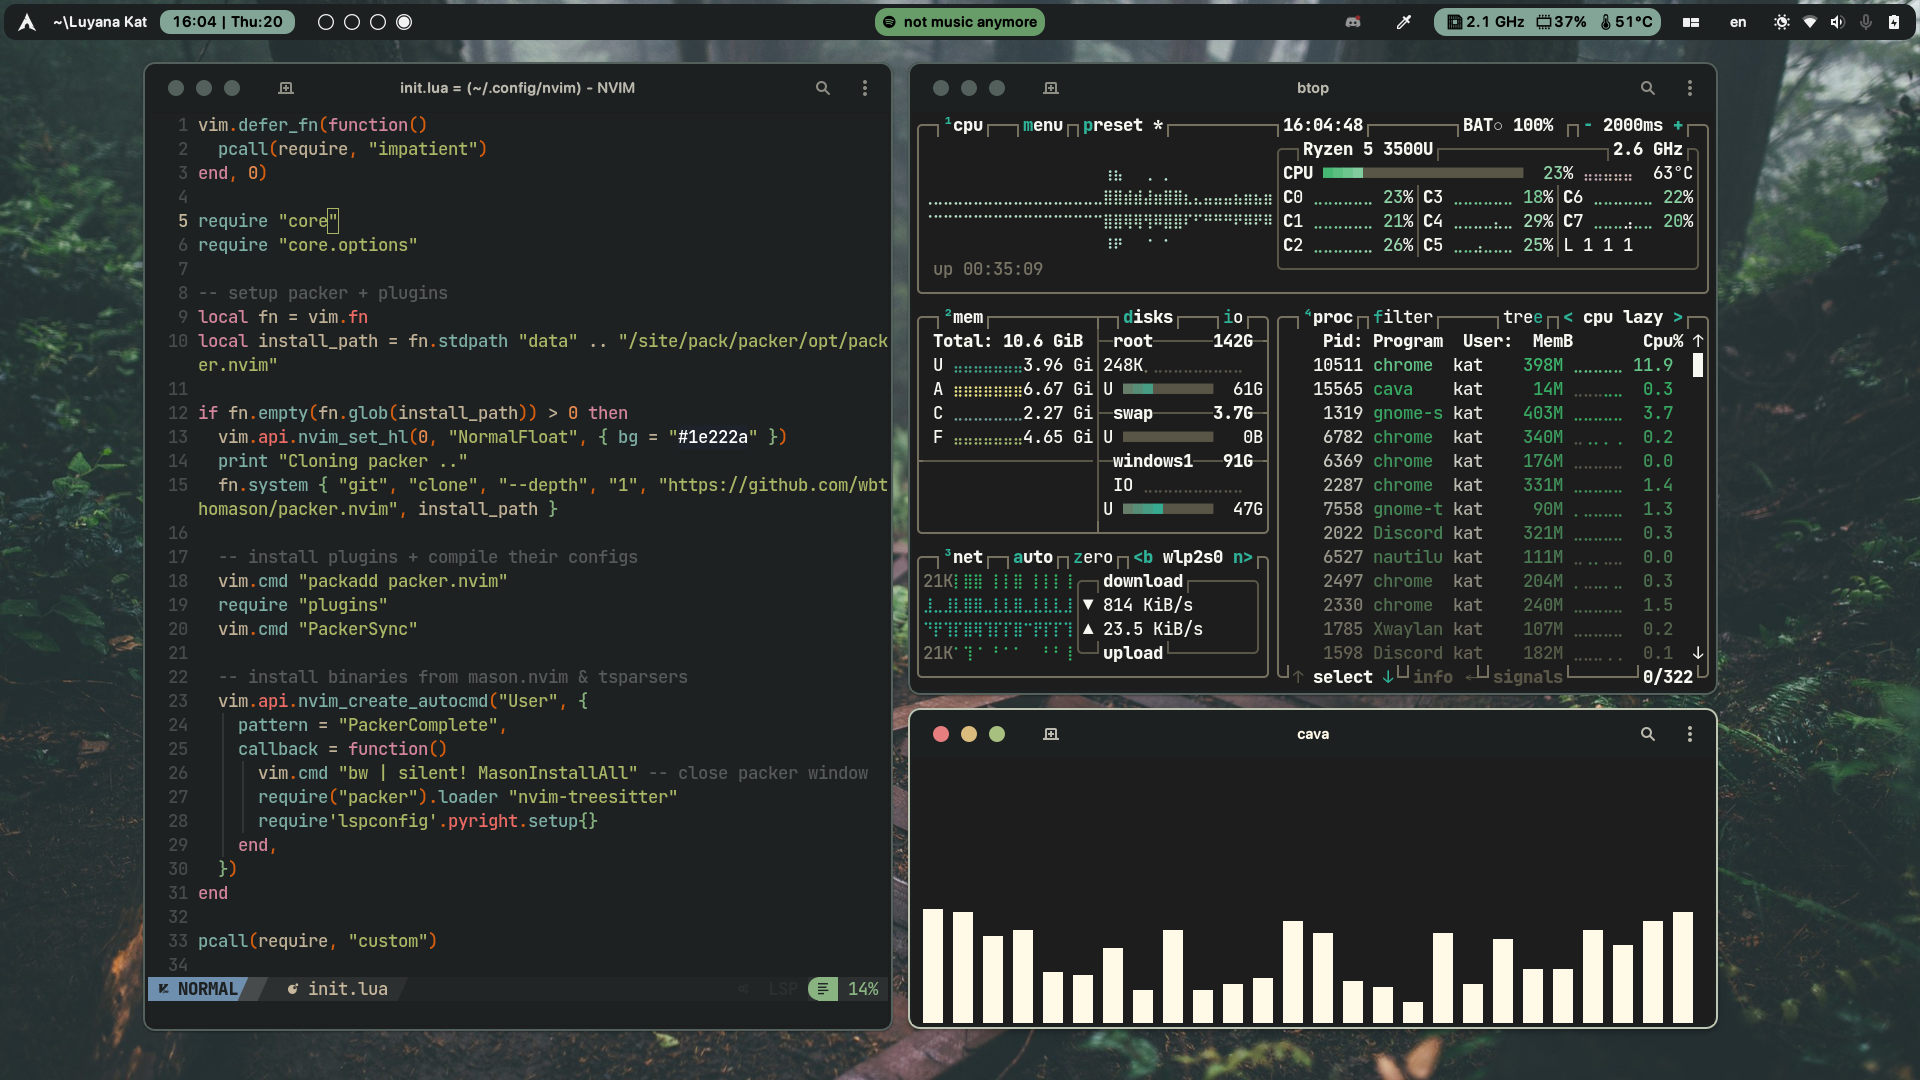
Task: Move process selection down with select arrow
Action: click(x=1388, y=677)
